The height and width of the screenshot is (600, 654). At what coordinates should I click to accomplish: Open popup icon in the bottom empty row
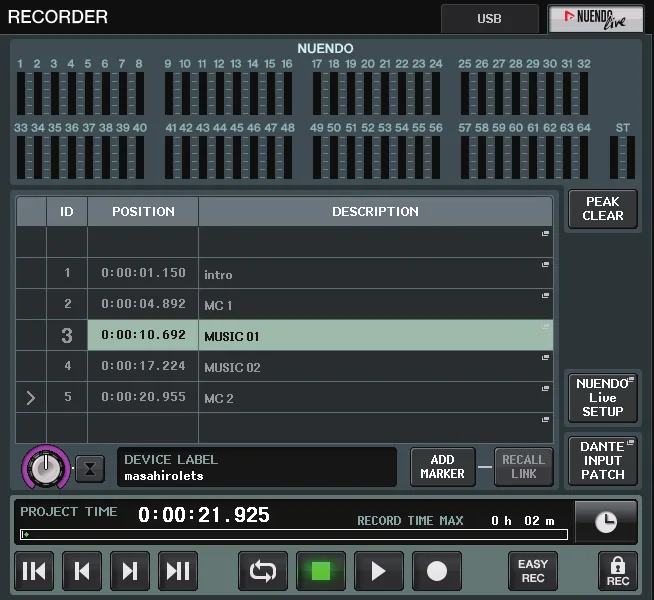pyautogui.click(x=545, y=419)
